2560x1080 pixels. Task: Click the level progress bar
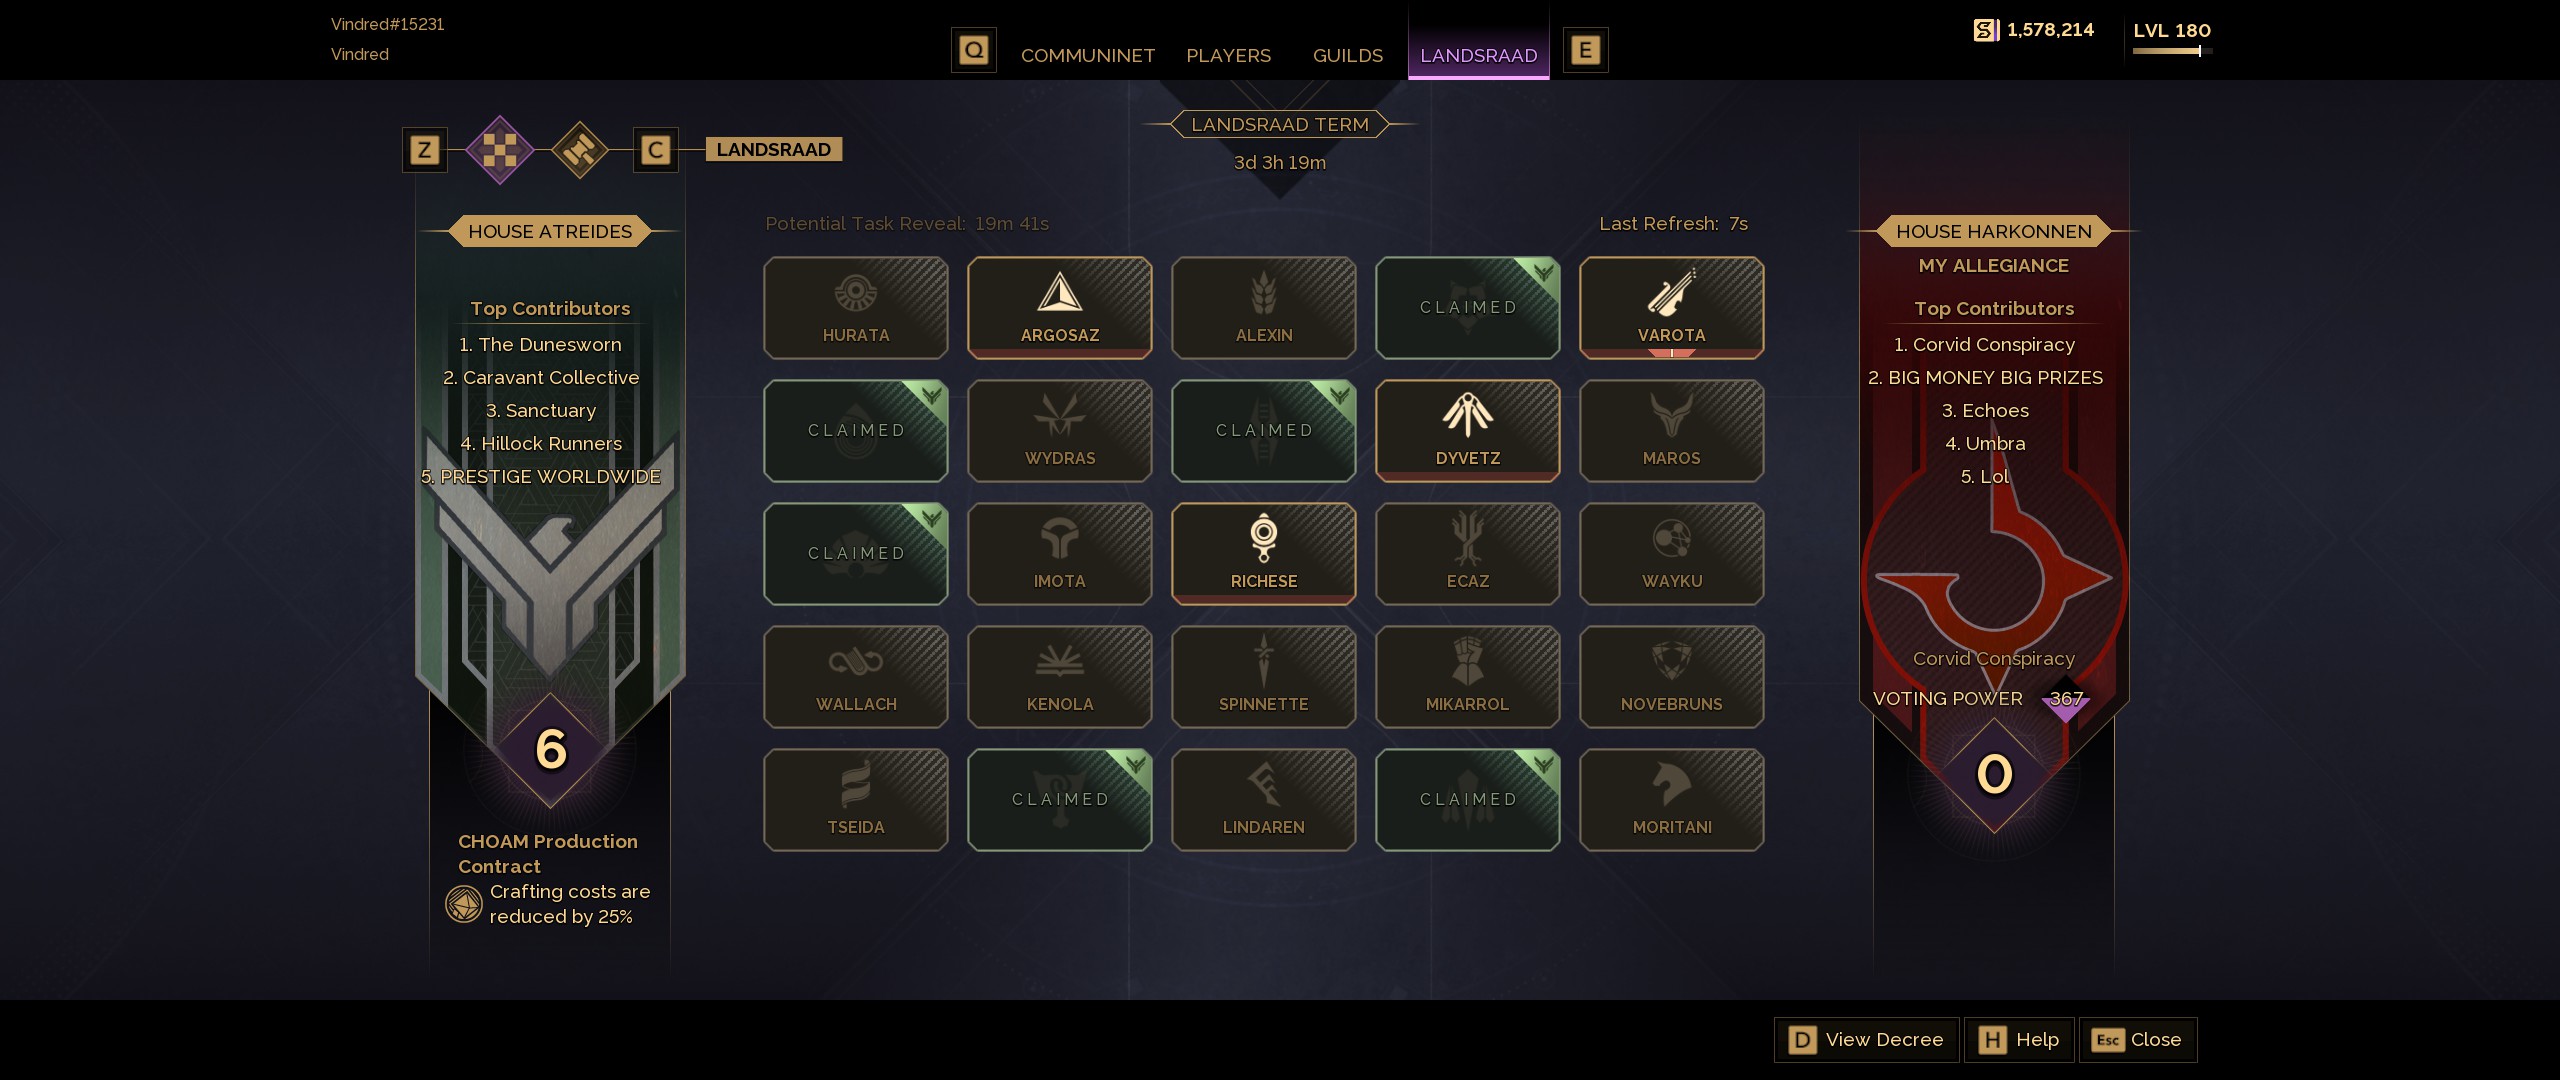tap(2168, 51)
